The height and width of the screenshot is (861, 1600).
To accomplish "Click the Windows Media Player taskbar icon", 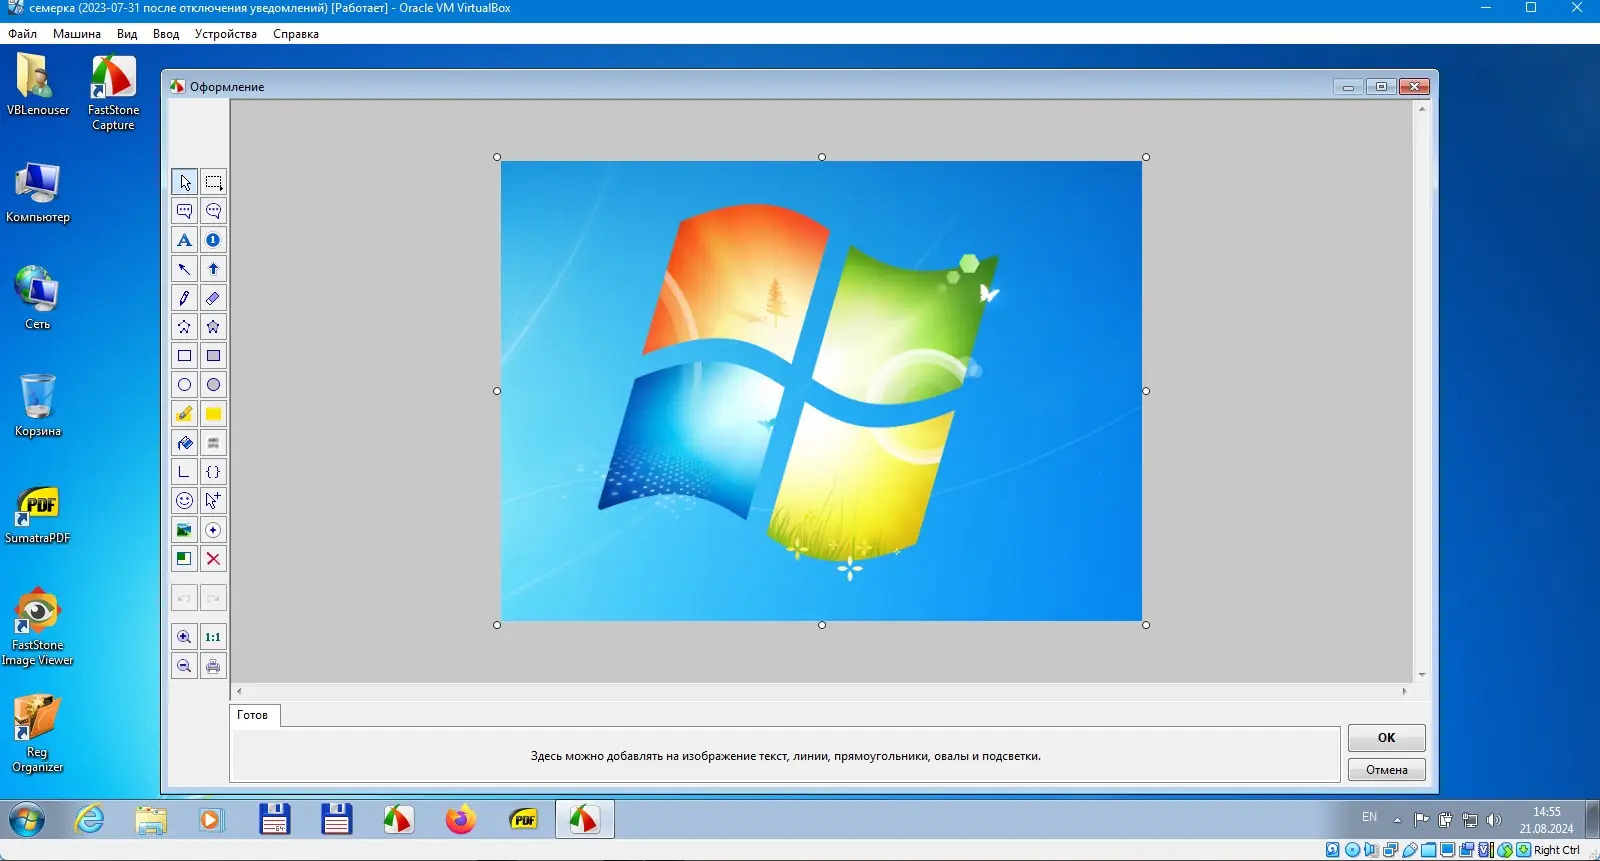I will [x=211, y=820].
